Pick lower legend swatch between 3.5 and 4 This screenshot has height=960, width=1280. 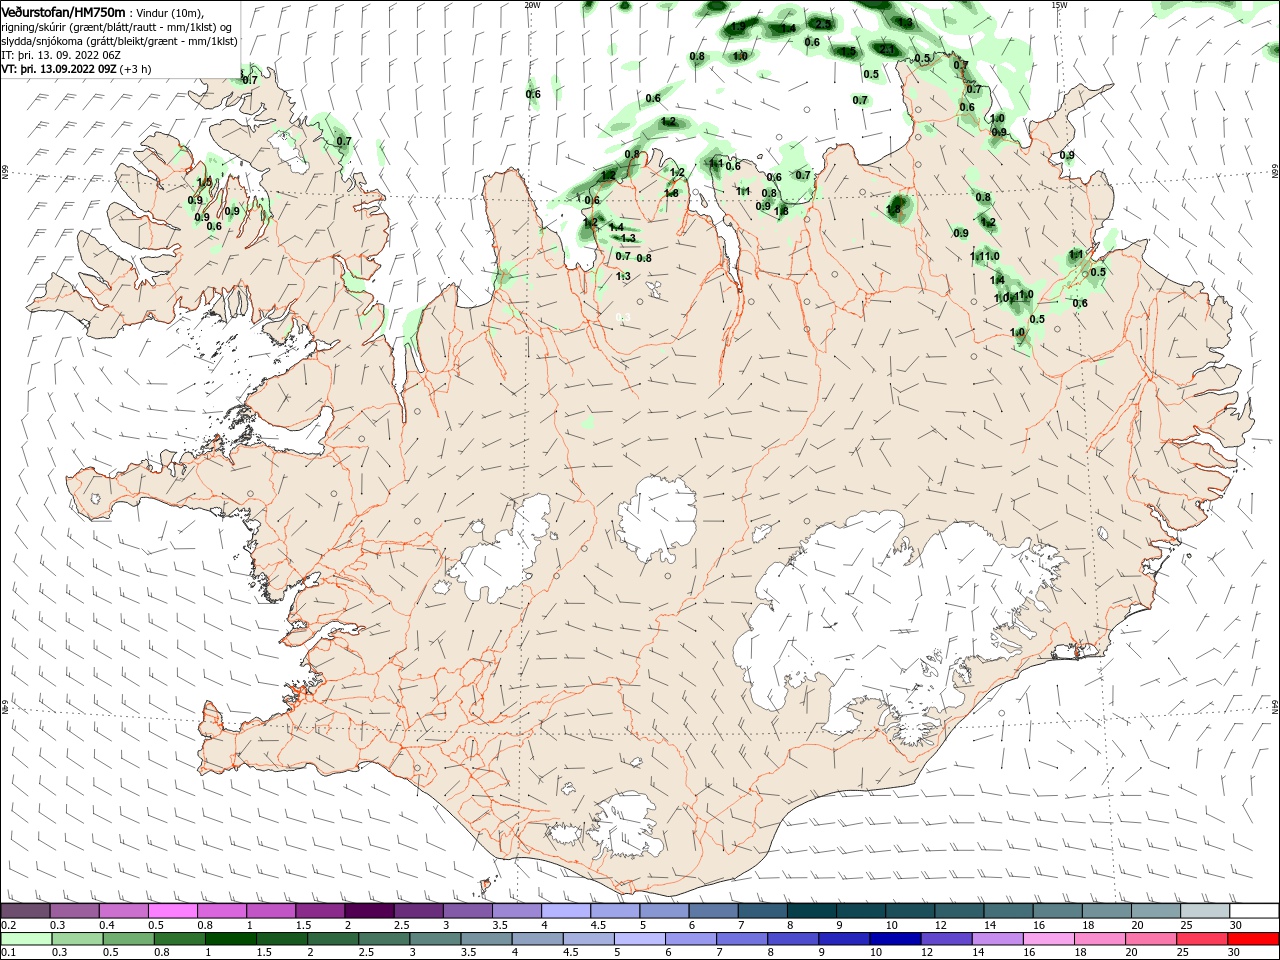click(x=486, y=939)
